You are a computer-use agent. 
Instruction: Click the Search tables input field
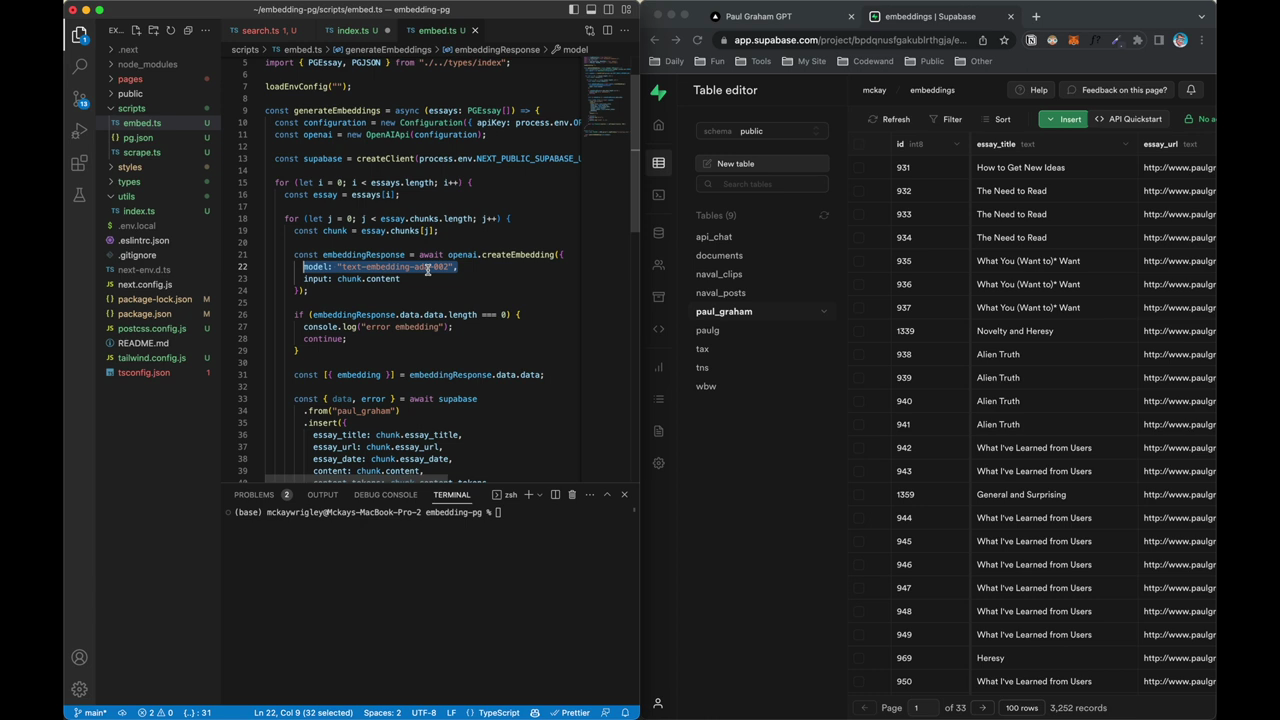[762, 184]
